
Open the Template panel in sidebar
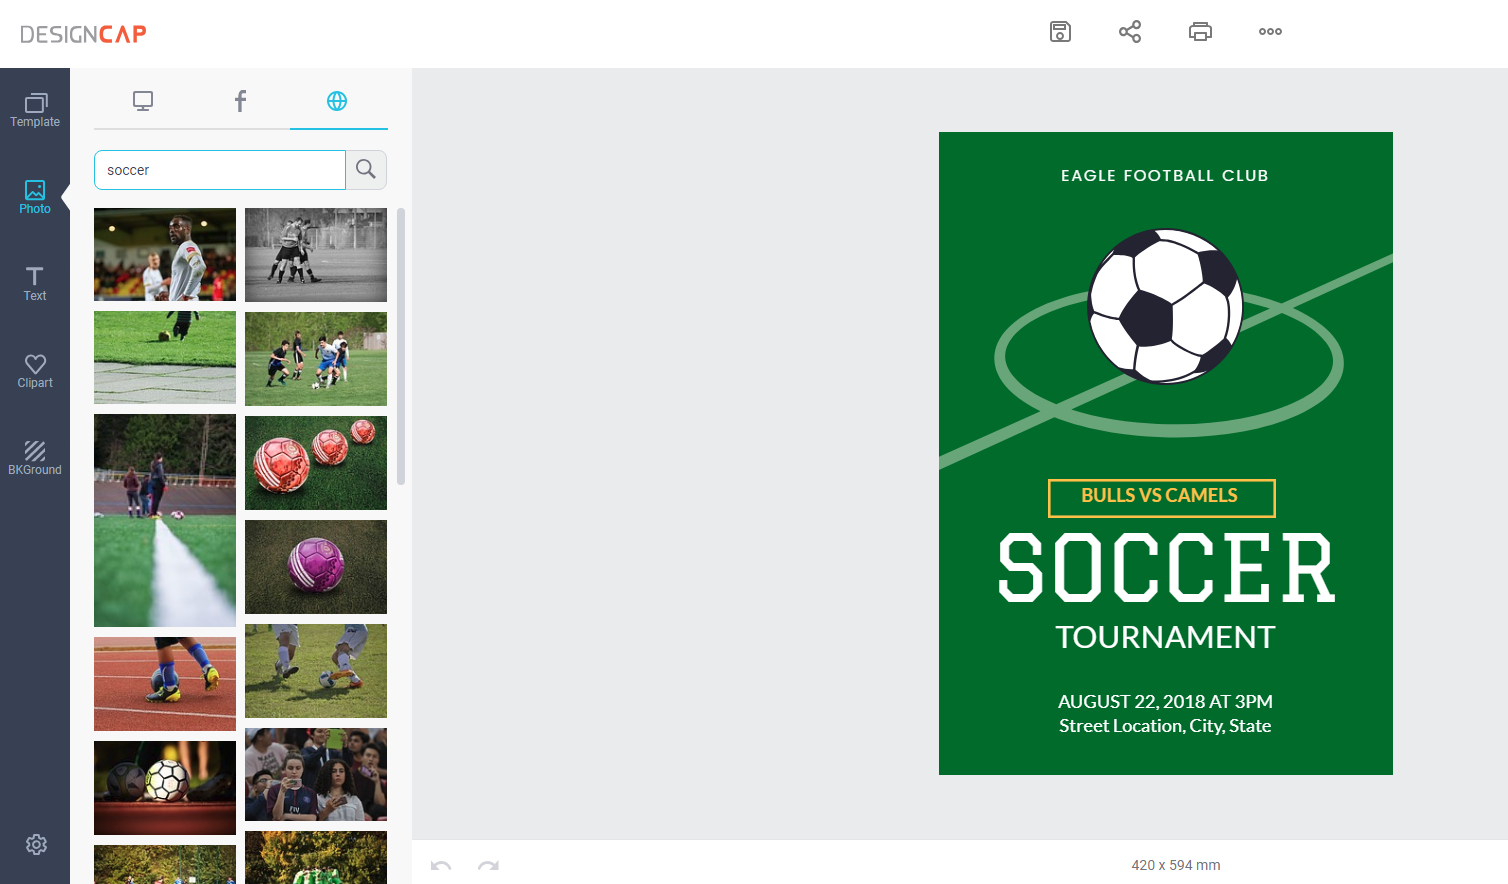coord(35,110)
